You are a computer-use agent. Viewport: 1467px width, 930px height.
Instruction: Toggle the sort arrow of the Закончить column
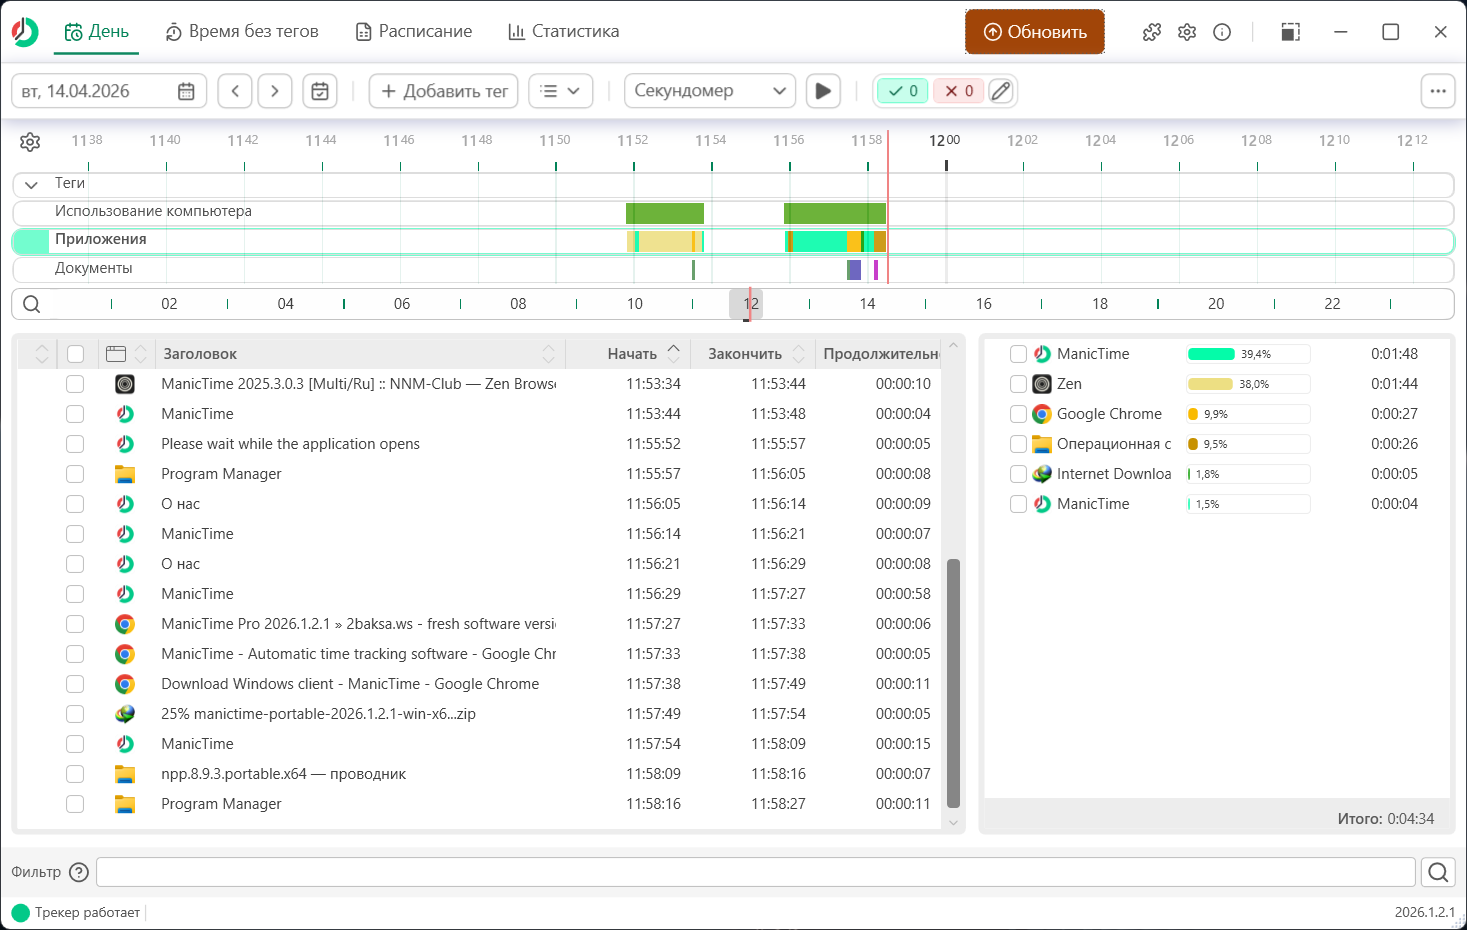[799, 354]
